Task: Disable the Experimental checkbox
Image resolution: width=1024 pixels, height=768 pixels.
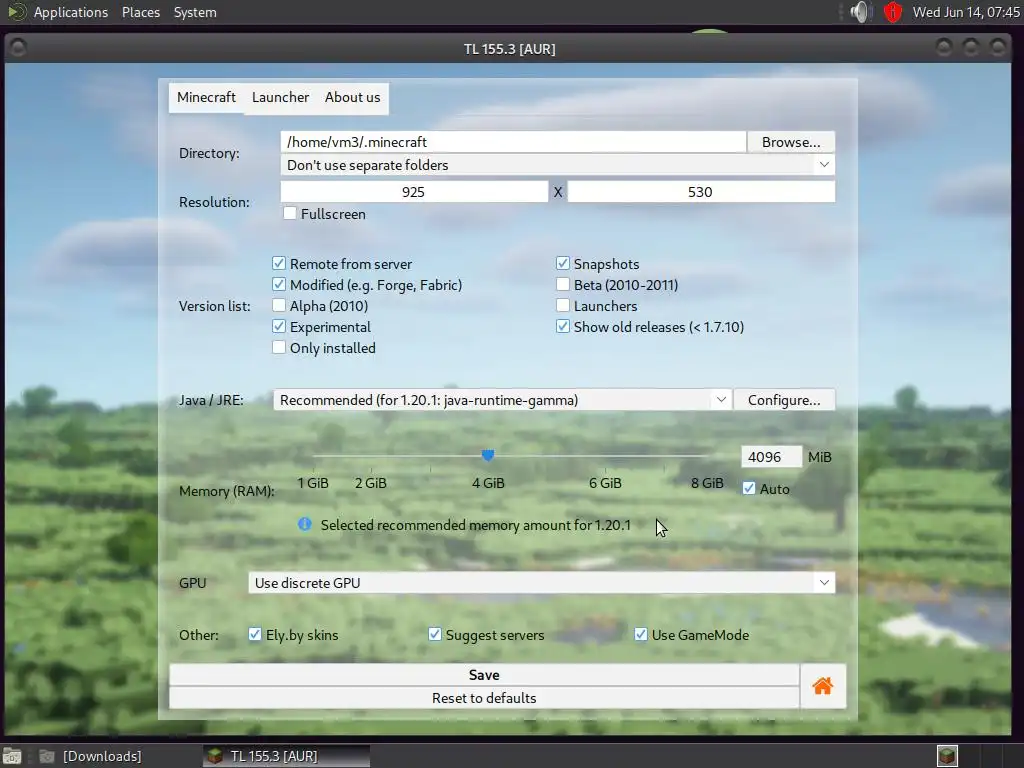Action: pos(279,326)
